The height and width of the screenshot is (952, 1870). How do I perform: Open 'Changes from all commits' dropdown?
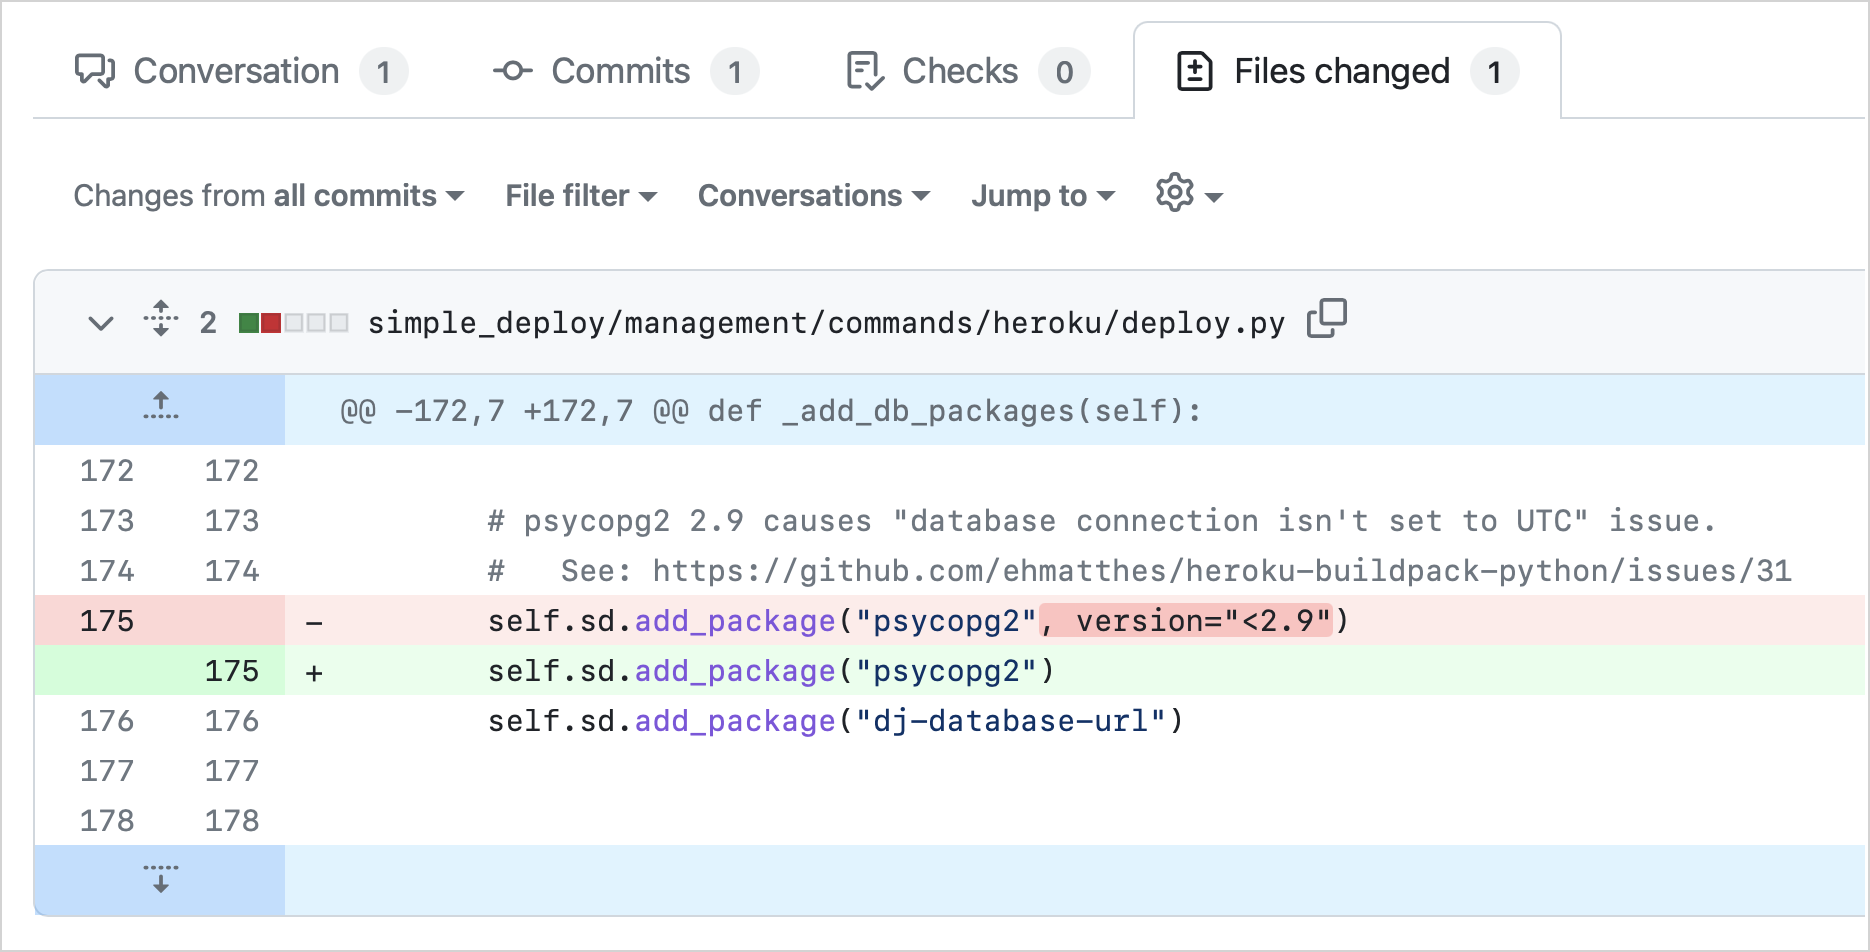268,195
